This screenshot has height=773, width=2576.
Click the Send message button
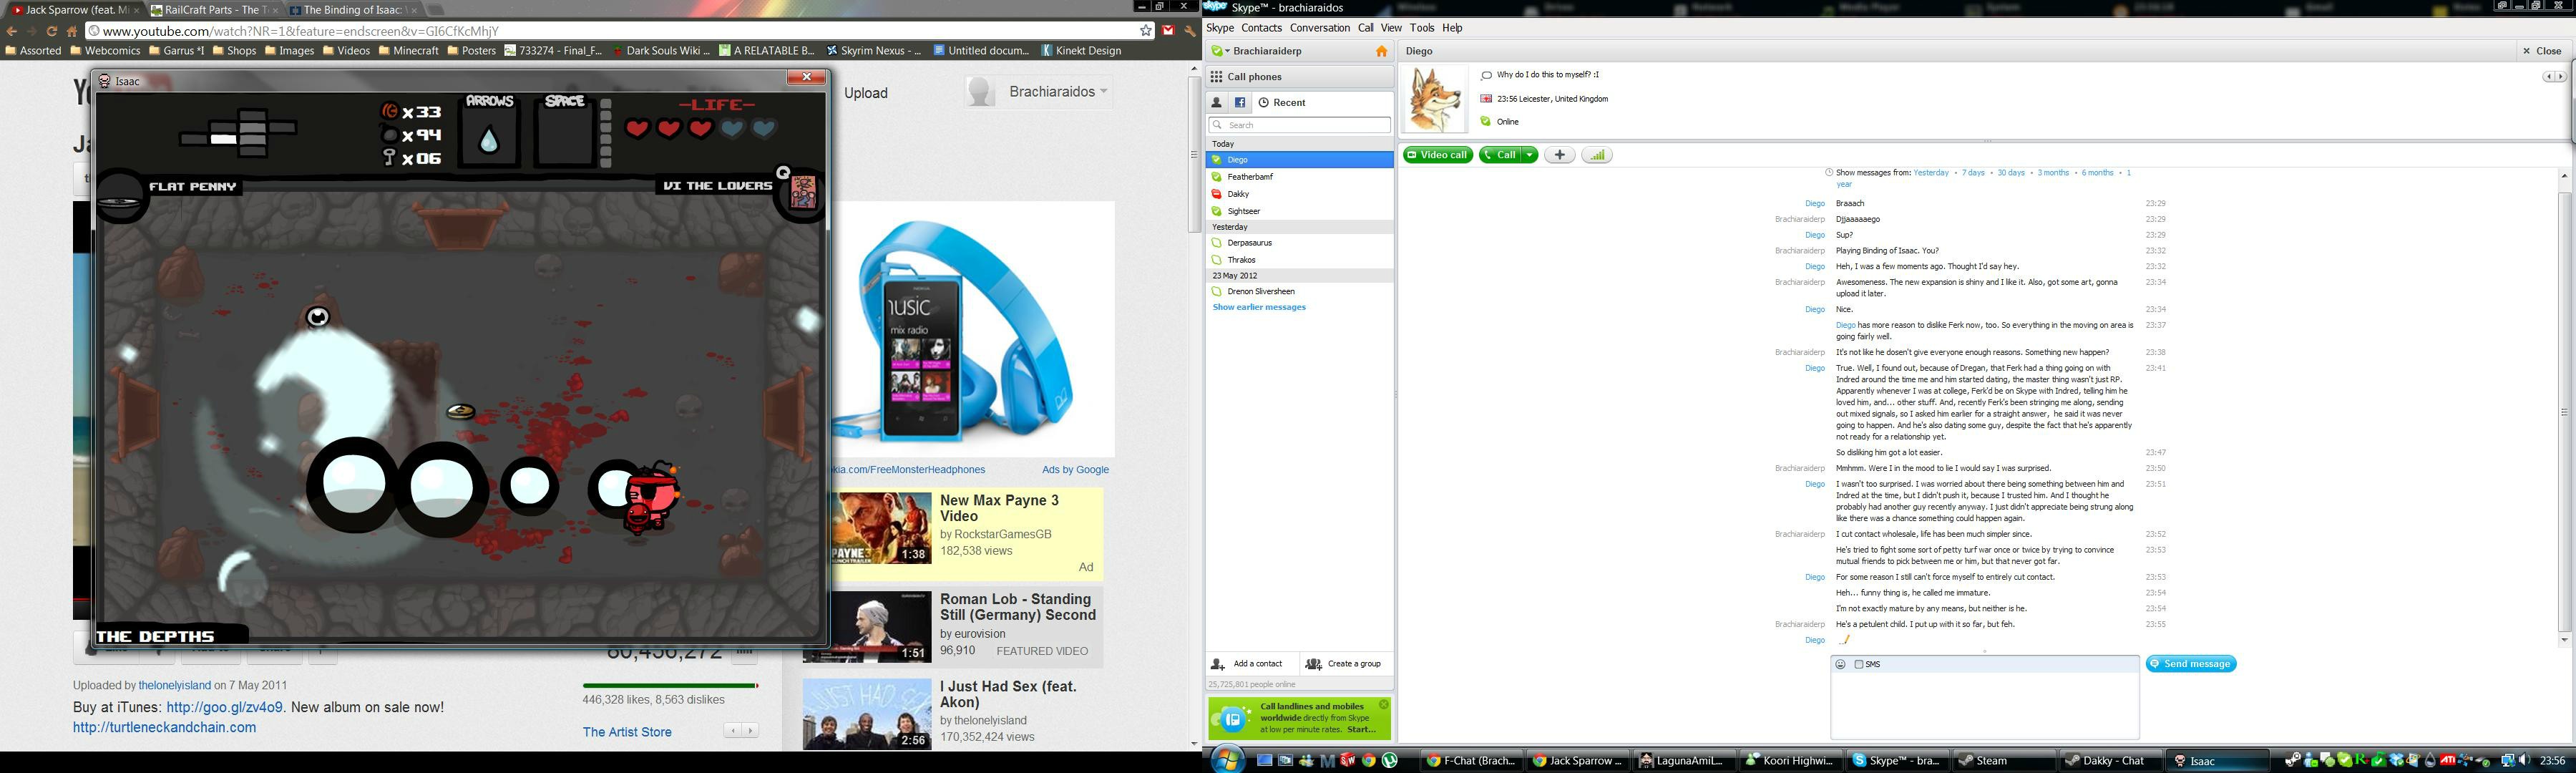coord(2190,664)
